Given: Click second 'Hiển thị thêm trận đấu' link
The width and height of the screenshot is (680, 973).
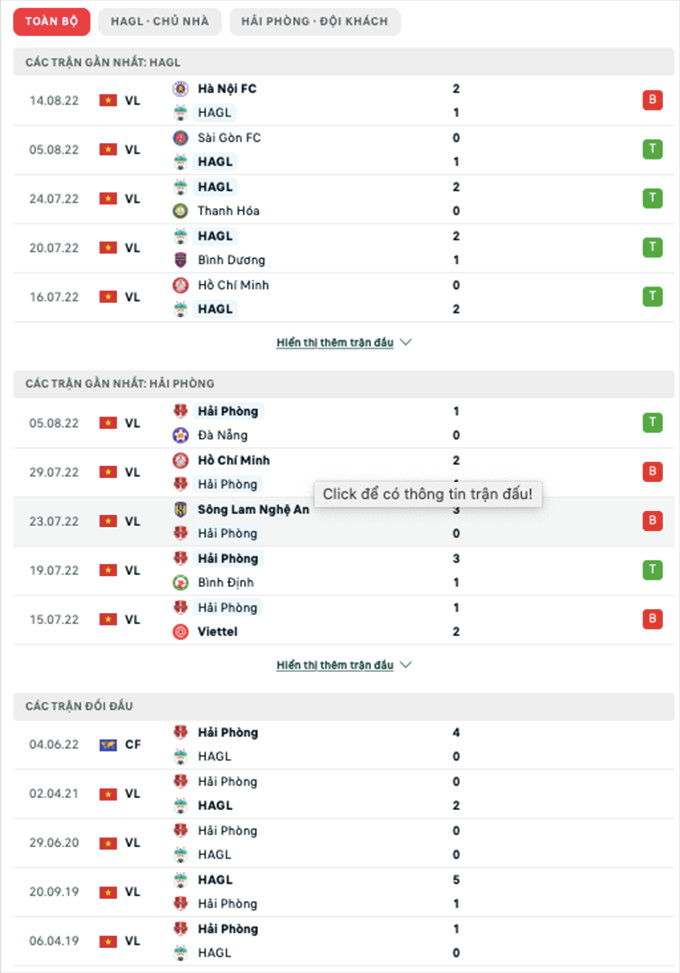Looking at the screenshot, I should (x=335, y=665).
